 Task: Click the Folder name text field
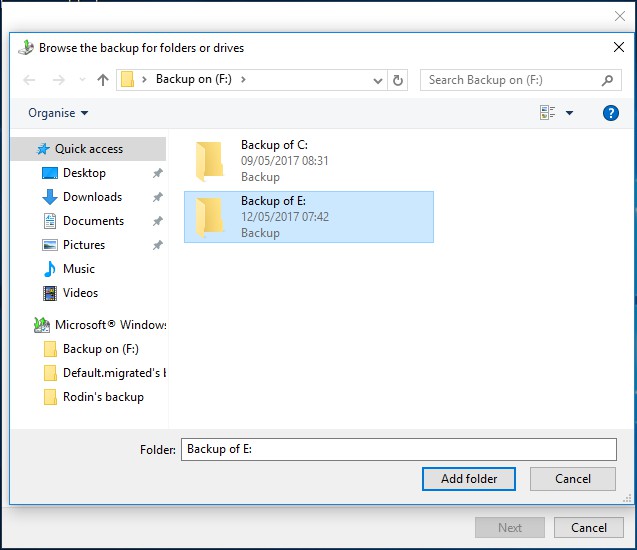399,449
